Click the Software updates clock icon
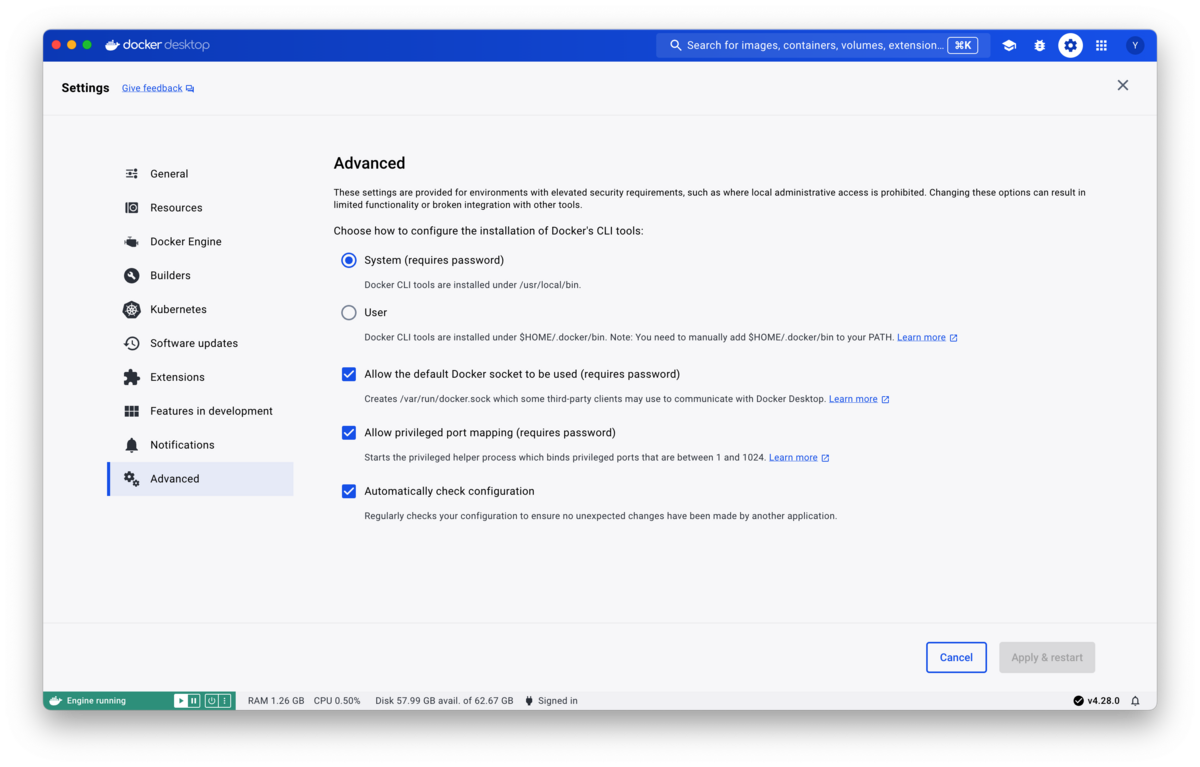Image resolution: width=1200 pixels, height=767 pixels. 131,343
